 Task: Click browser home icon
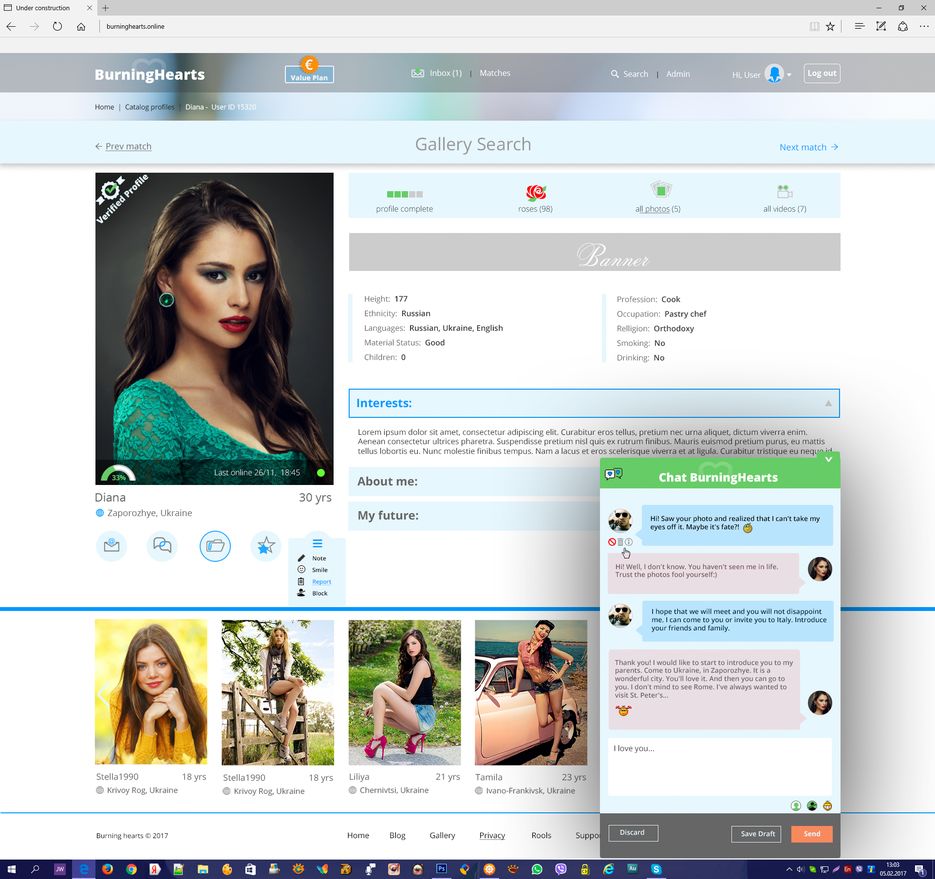coord(81,26)
